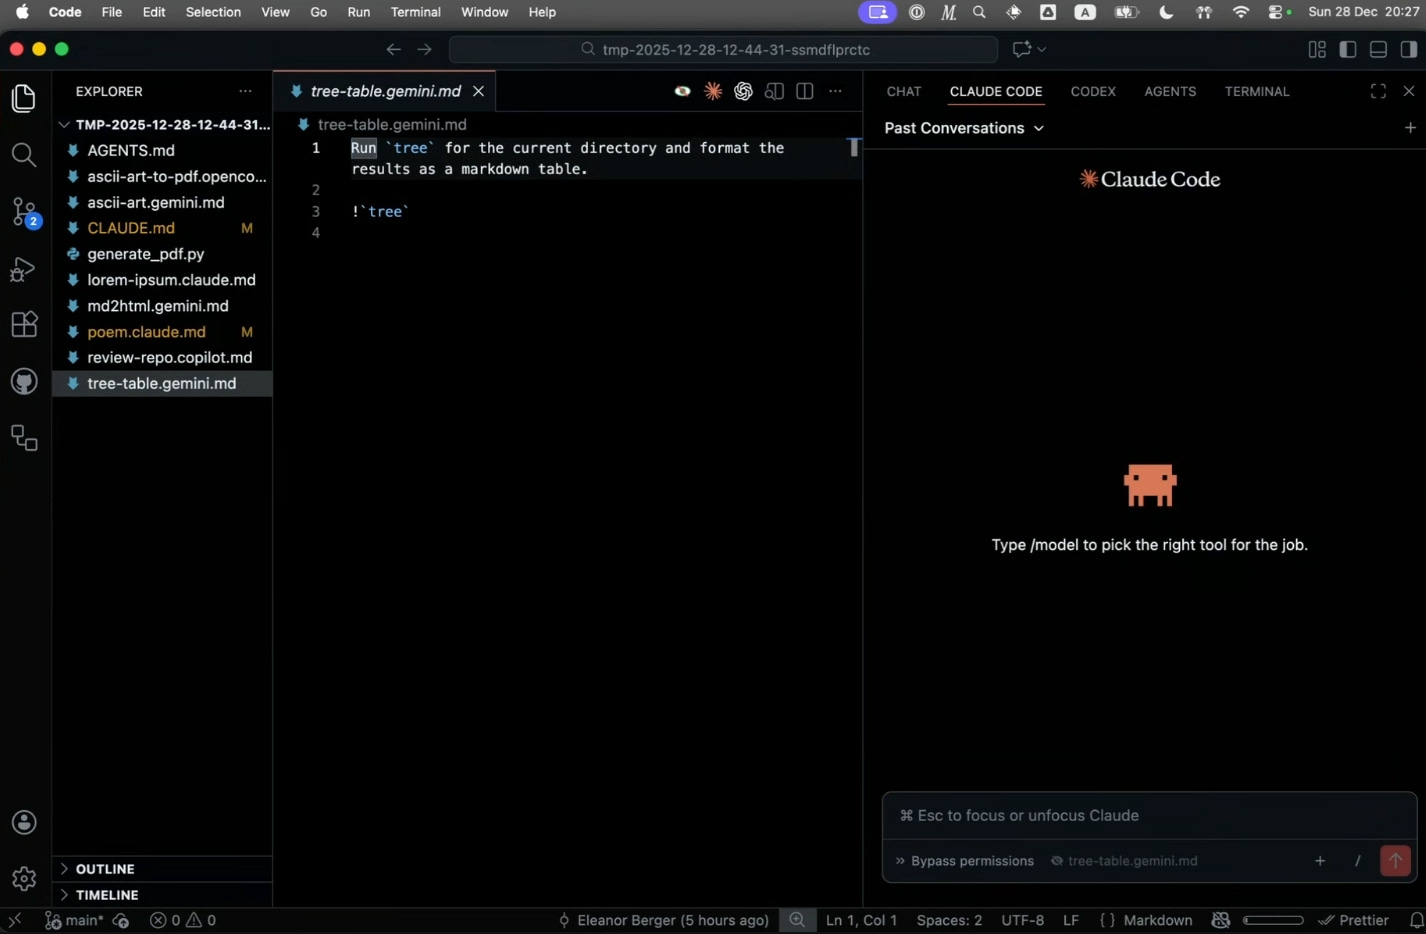Open editor More Actions ellipsis

(x=836, y=91)
